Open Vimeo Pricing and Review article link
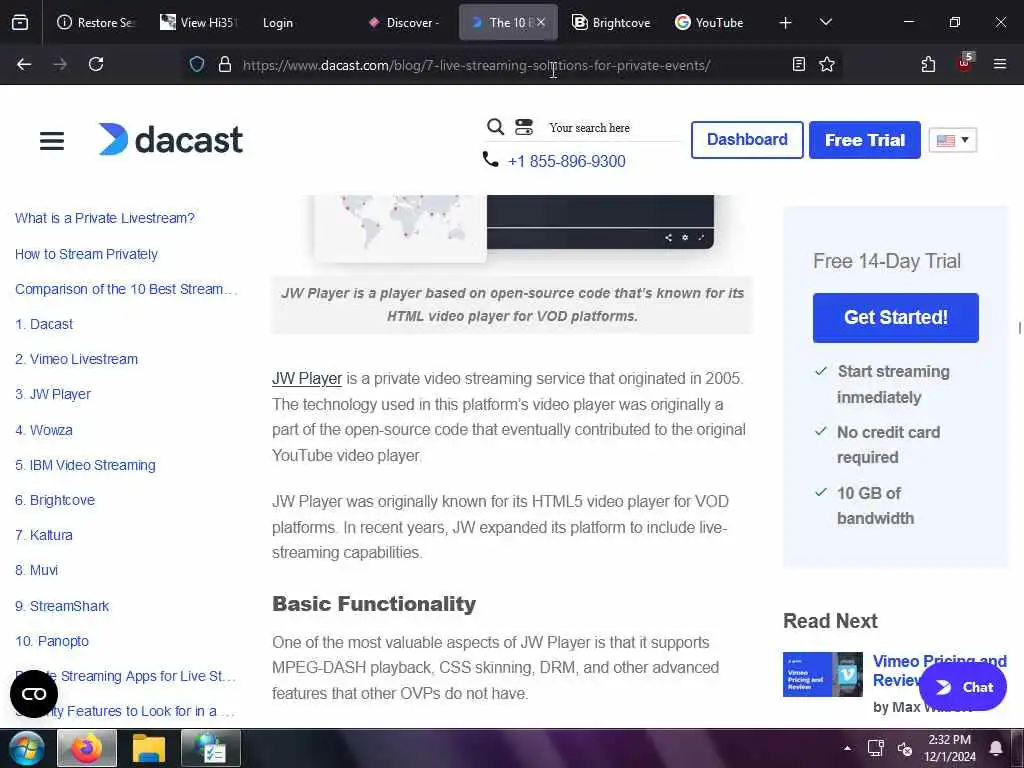The height and width of the screenshot is (768, 1024). (x=939, y=671)
